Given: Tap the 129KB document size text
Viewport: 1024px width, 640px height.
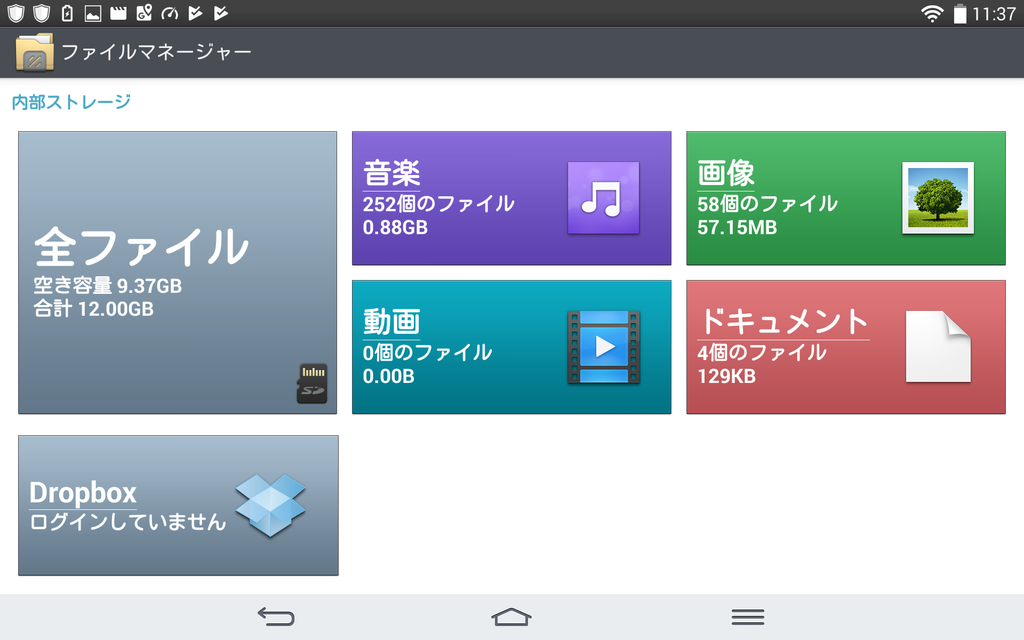Looking at the screenshot, I should pyautogui.click(x=726, y=376).
